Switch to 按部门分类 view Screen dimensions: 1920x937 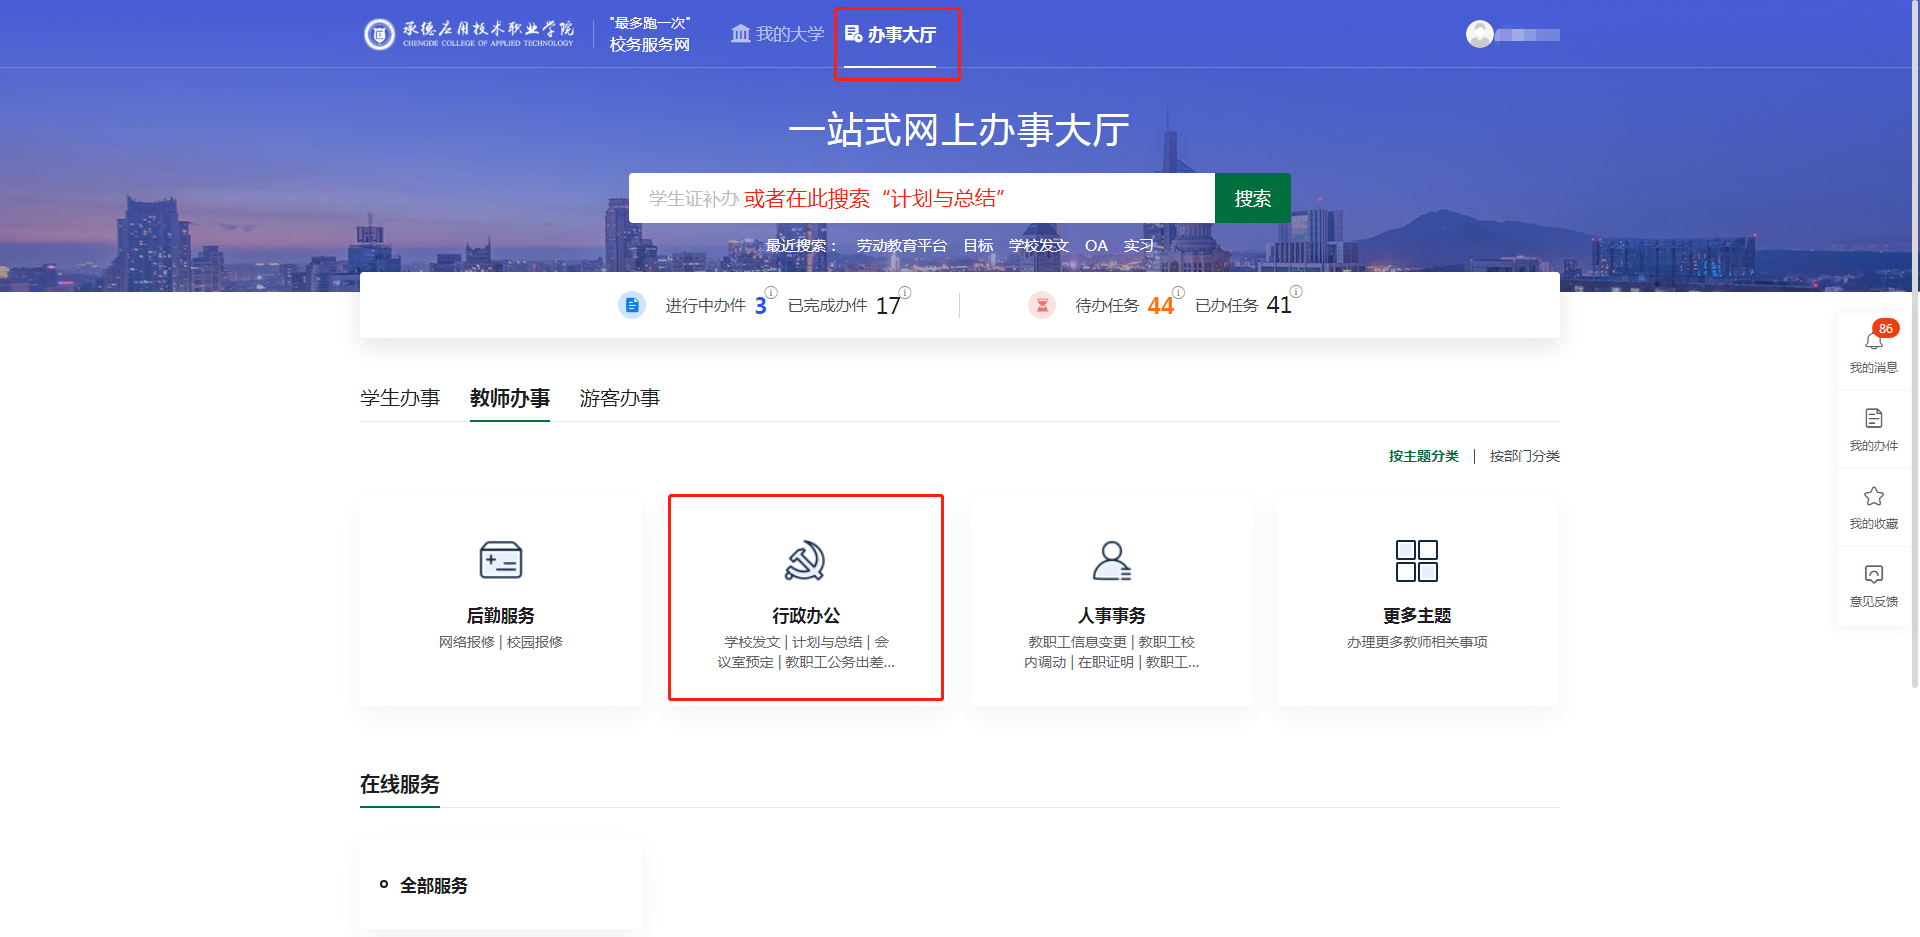(x=1524, y=456)
